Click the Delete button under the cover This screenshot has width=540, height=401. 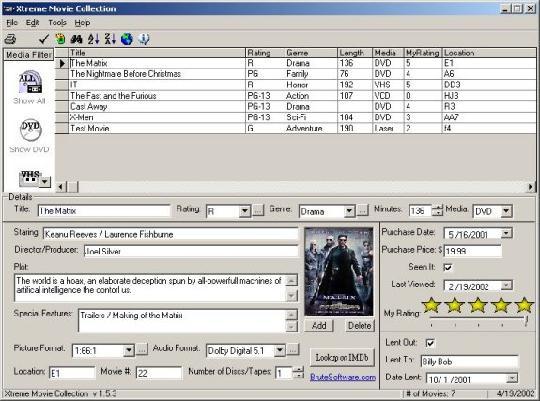pos(360,326)
